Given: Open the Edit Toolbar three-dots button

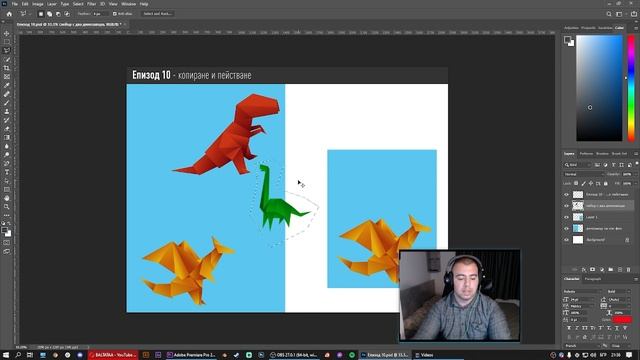Looking at the screenshot, I should tap(7, 215).
